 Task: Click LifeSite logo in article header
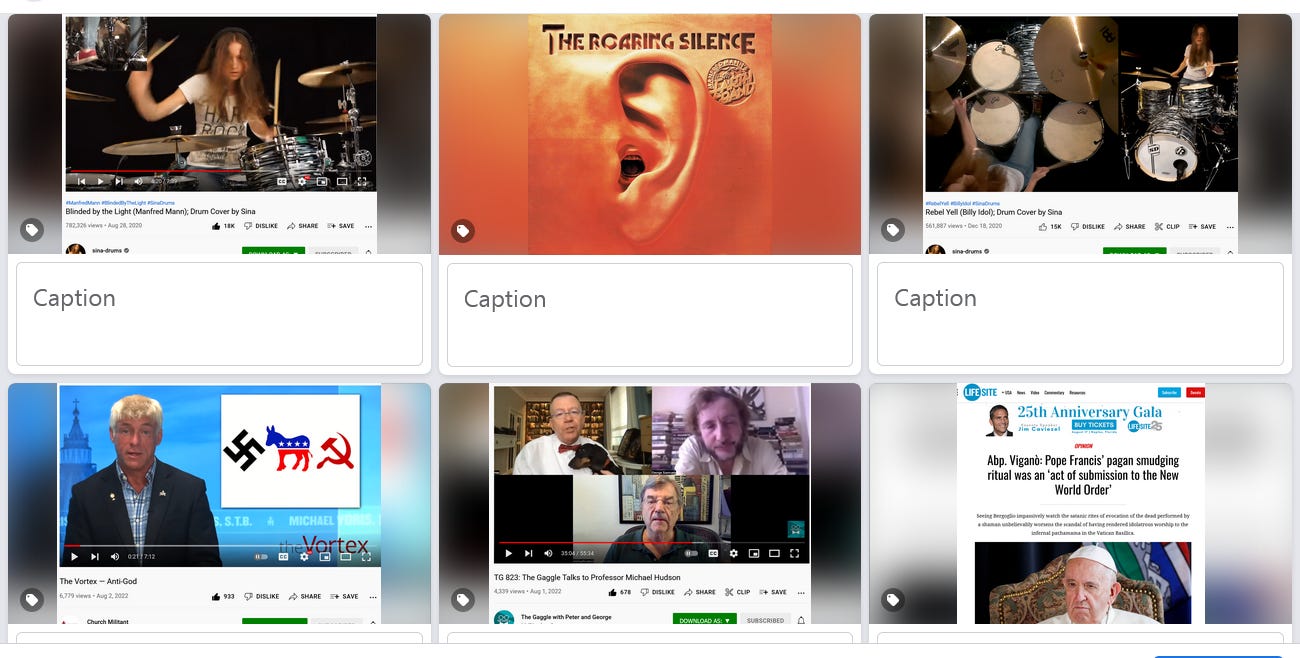pos(980,392)
